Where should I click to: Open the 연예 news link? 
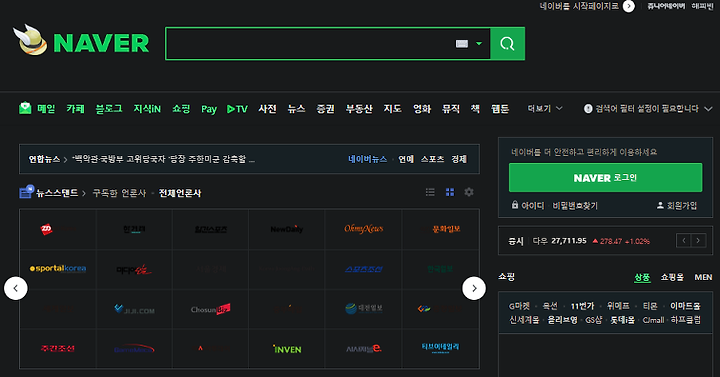pos(406,159)
